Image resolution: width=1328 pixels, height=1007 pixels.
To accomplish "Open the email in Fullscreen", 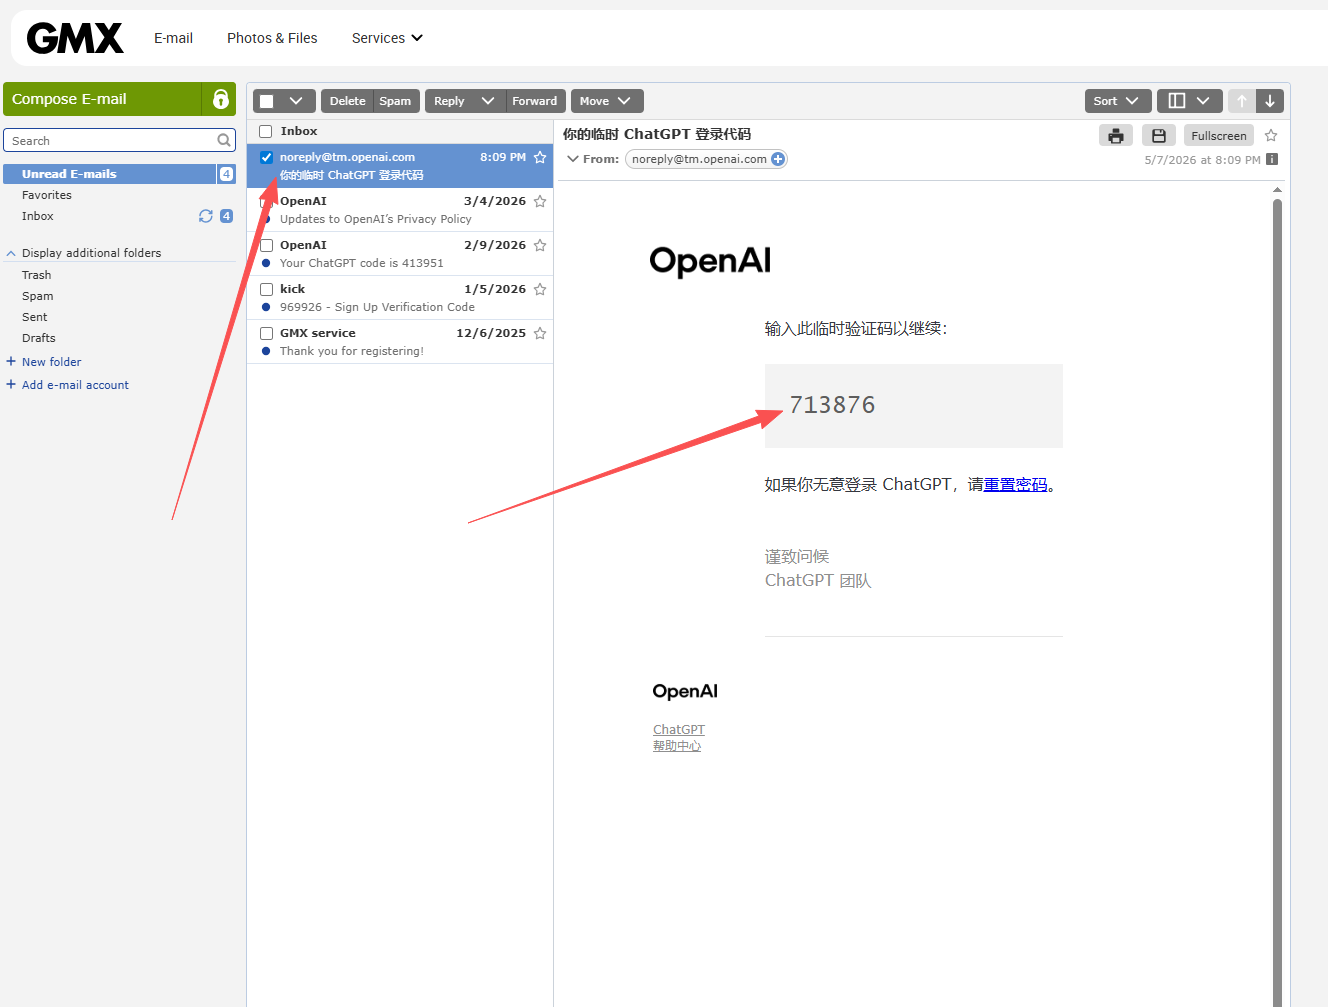I will point(1219,136).
